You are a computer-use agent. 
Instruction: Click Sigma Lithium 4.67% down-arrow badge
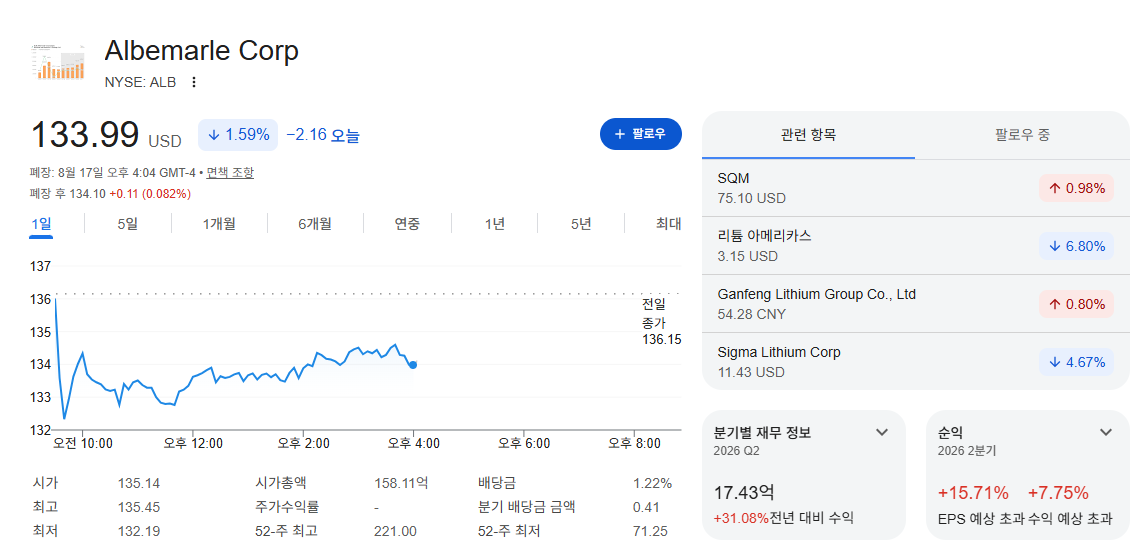(x=1076, y=362)
